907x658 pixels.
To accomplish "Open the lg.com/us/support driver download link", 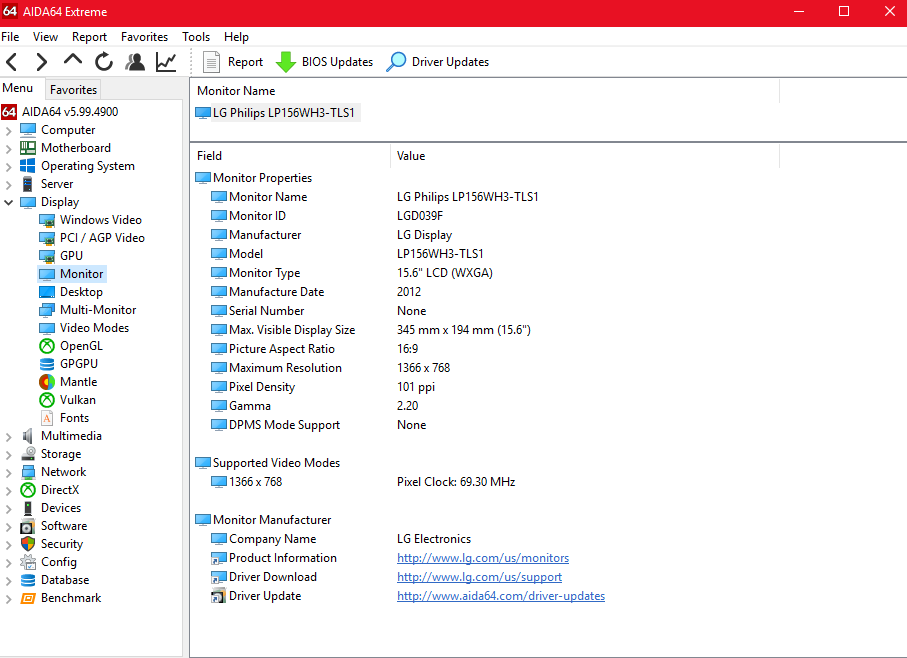I will [480, 577].
